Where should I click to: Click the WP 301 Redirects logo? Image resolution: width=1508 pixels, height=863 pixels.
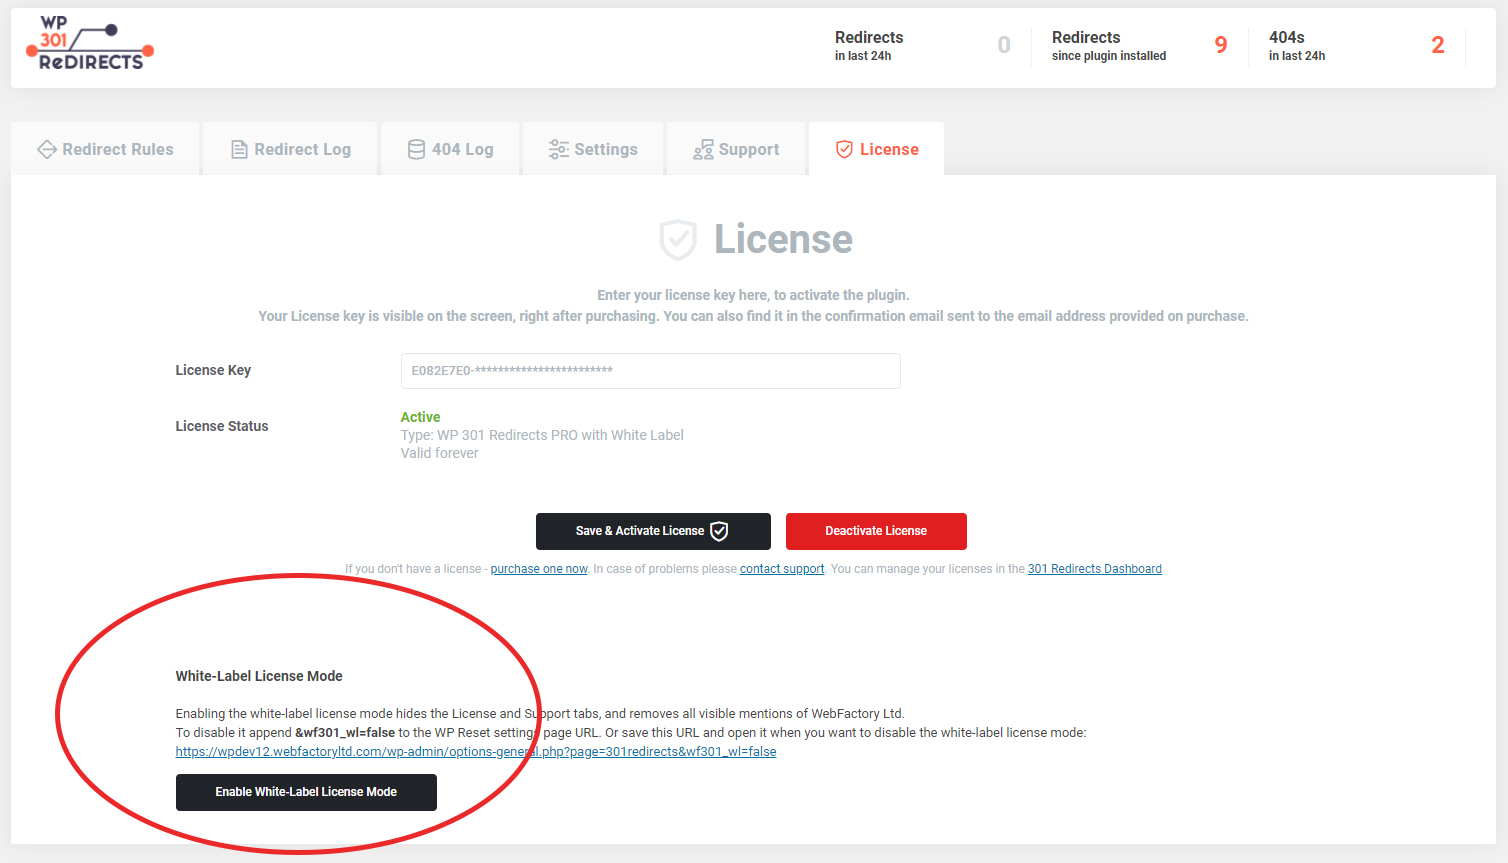90,44
